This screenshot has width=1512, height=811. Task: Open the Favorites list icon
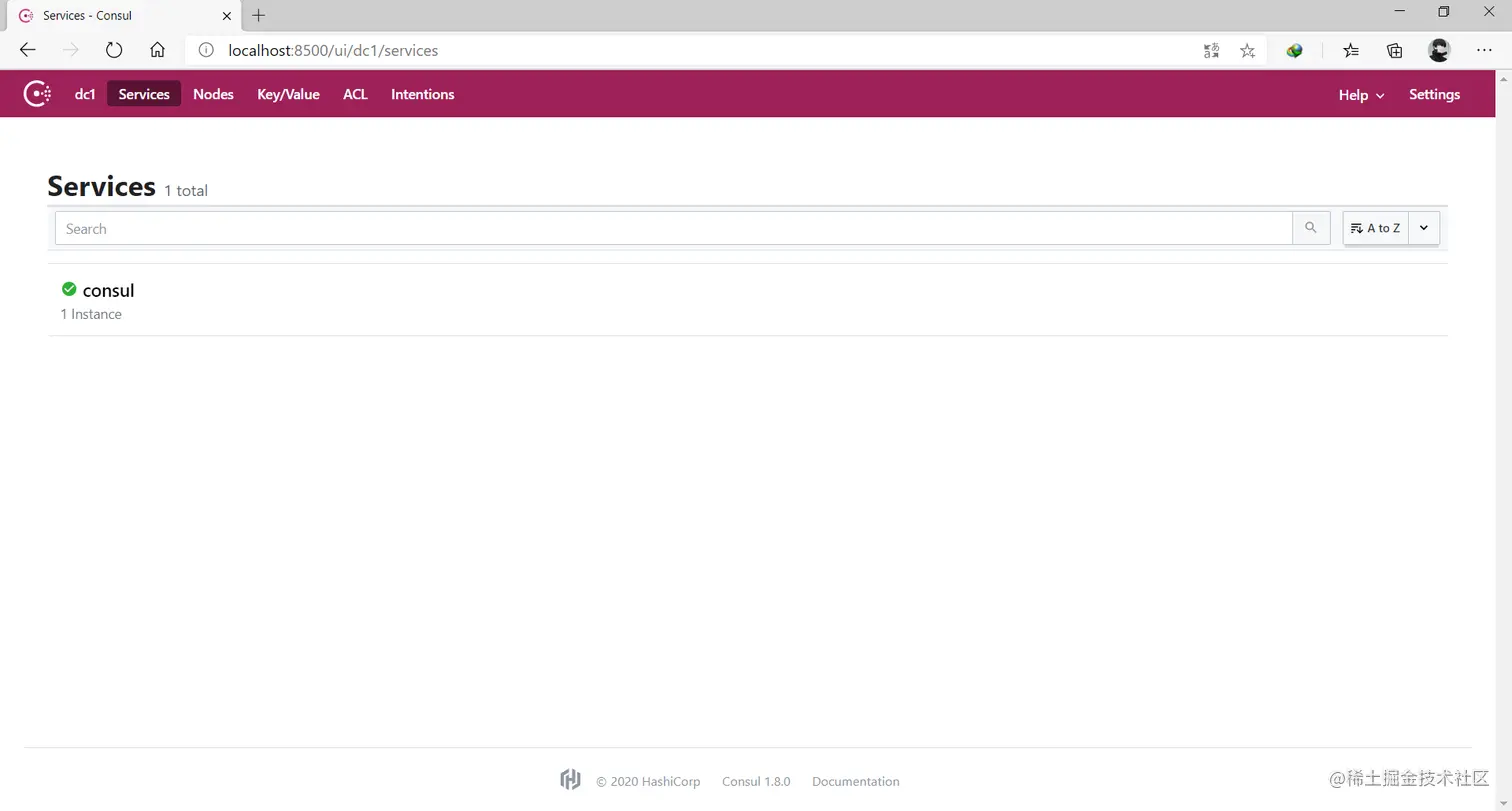[x=1351, y=50]
